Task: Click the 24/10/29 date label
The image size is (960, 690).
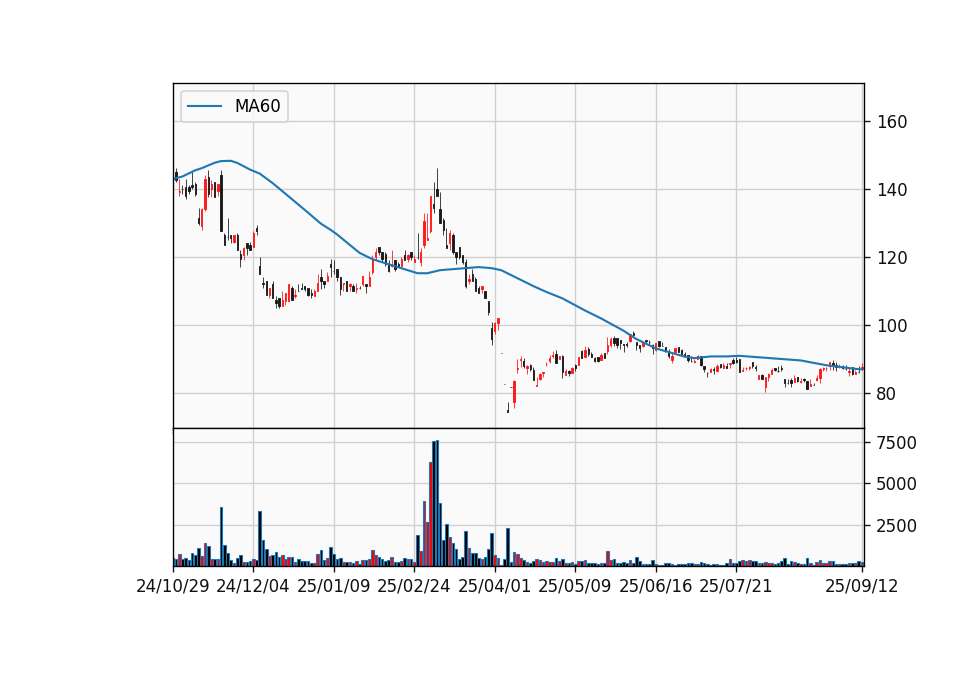Action: click(173, 586)
